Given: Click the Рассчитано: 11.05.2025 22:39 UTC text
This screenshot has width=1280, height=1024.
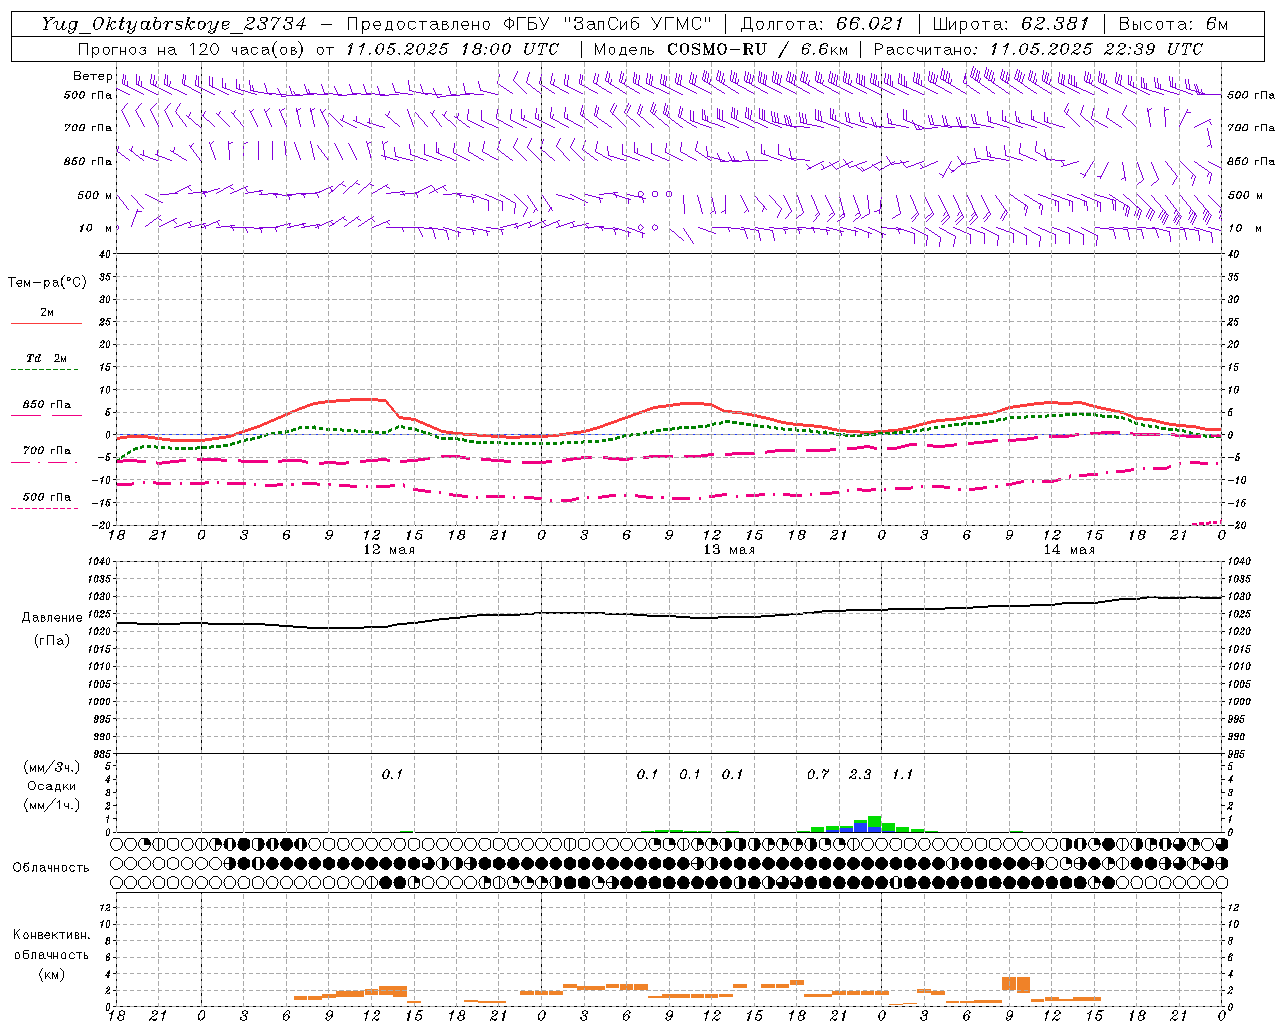Looking at the screenshot, I should coord(1038,49).
